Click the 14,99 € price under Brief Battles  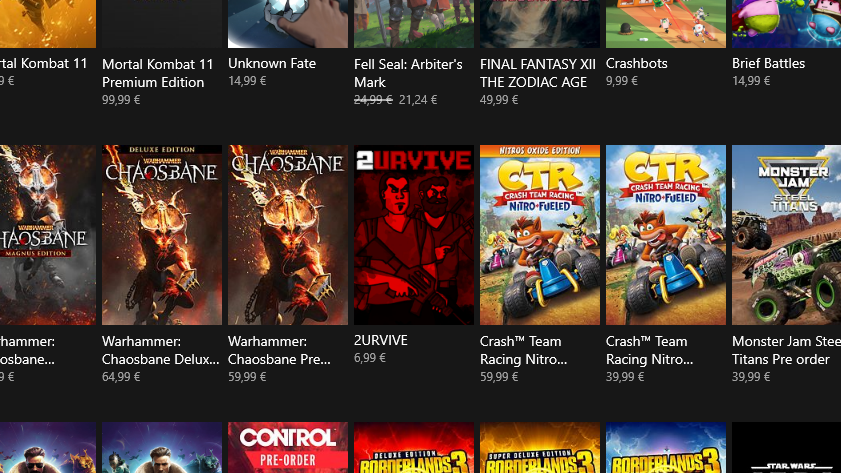click(751, 81)
